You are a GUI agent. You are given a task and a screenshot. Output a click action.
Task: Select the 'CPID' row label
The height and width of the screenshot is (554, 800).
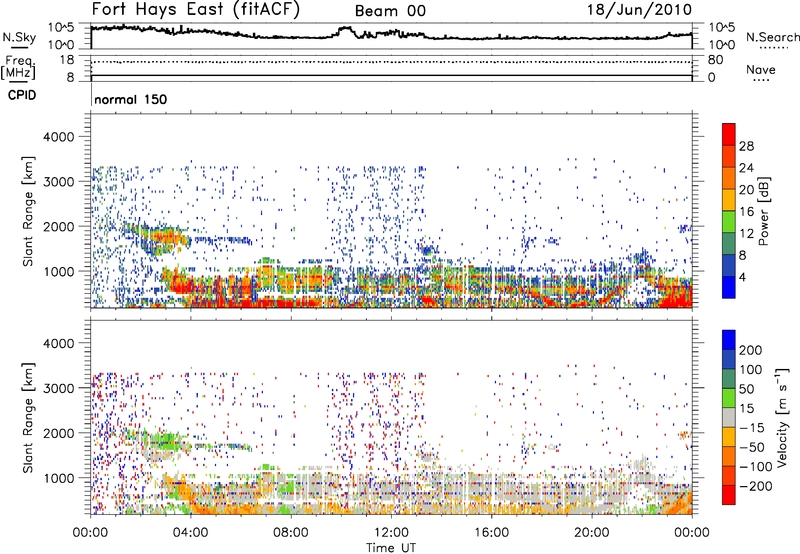pyautogui.click(x=22, y=95)
